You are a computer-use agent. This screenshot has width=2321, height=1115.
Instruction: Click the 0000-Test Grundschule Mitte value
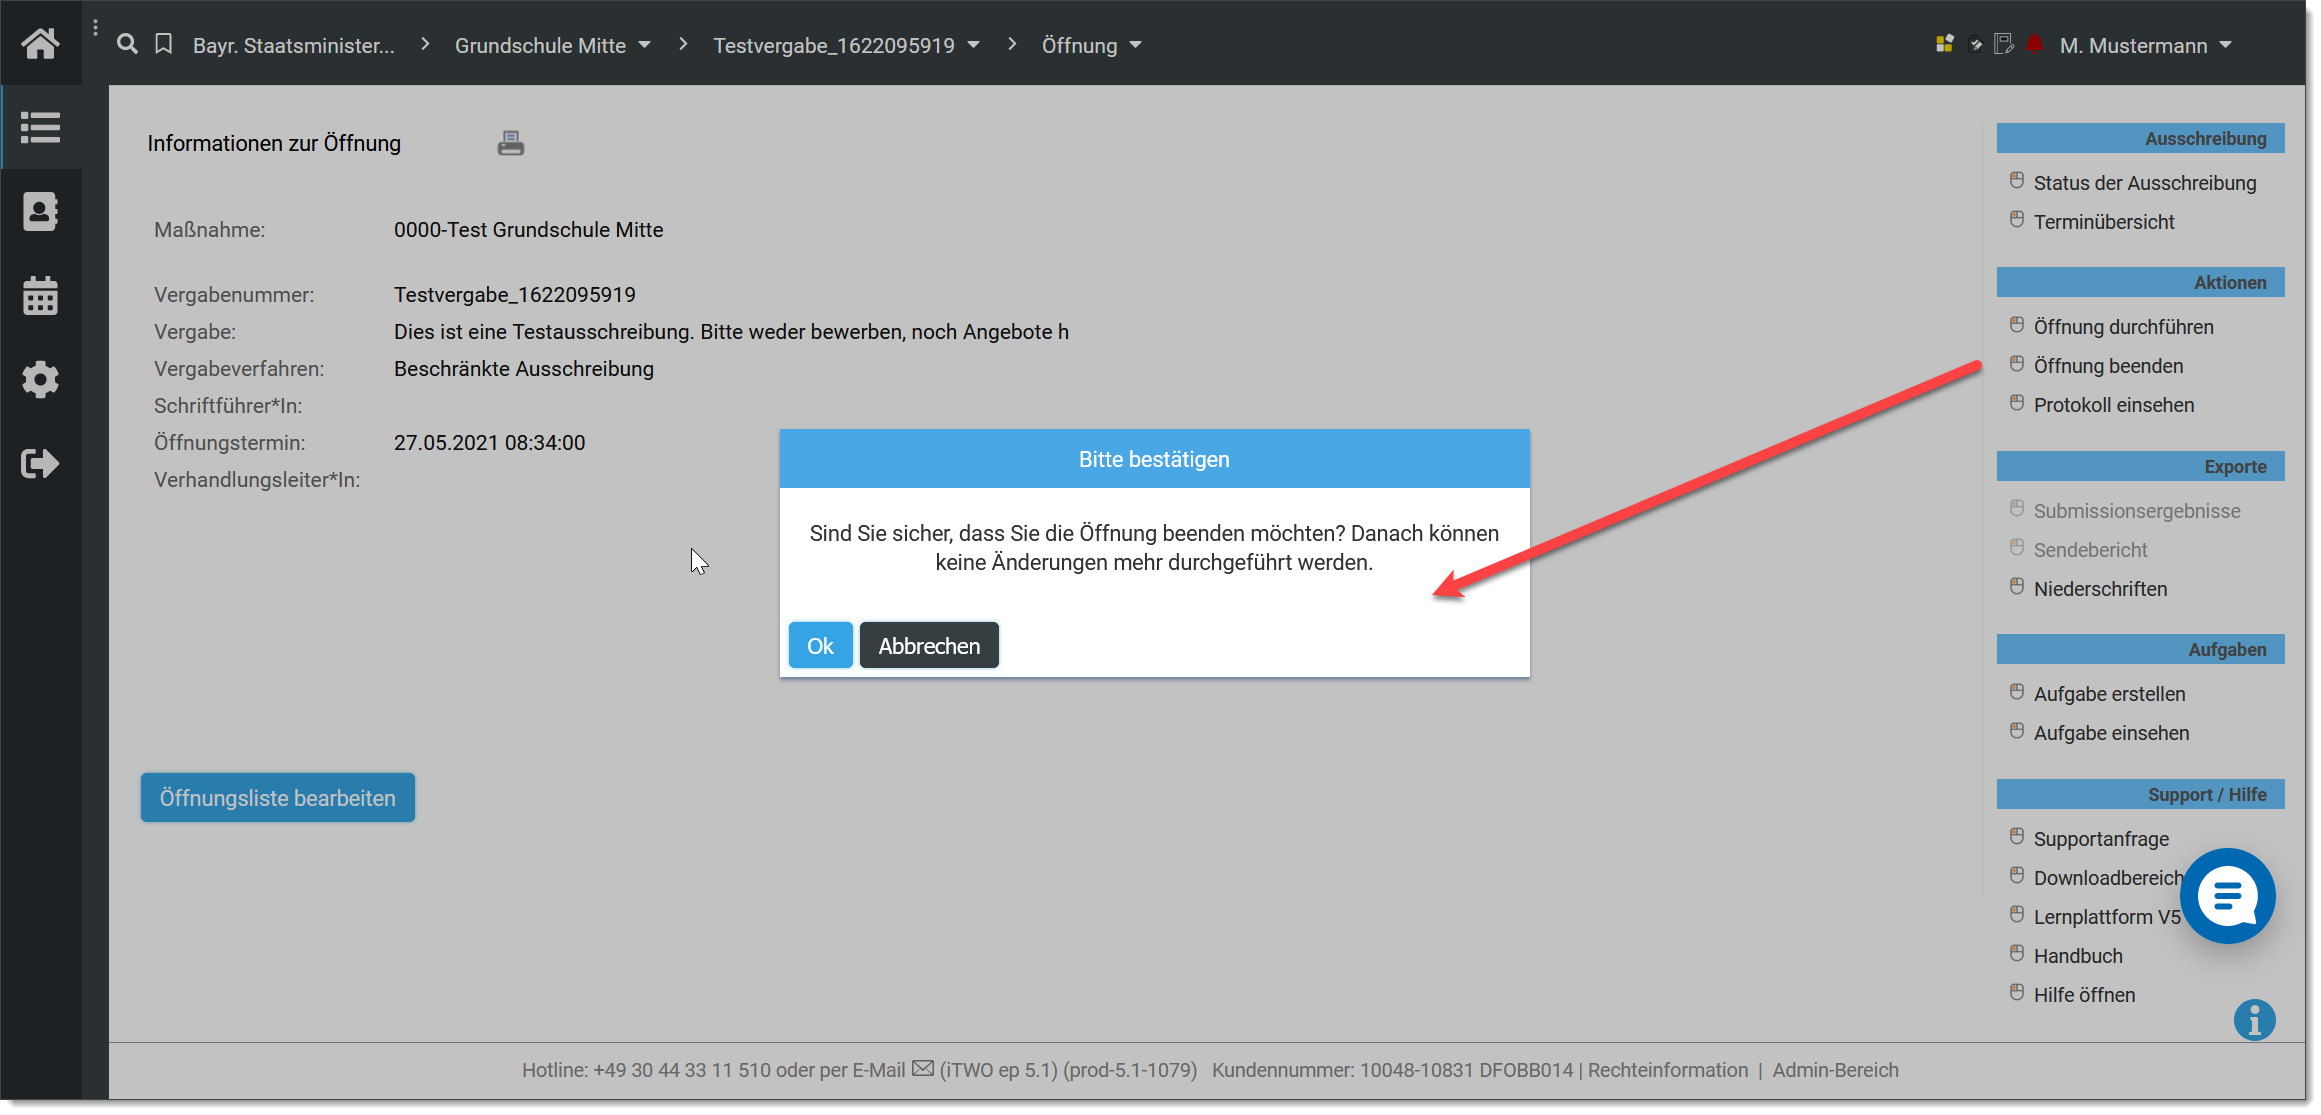click(x=529, y=230)
